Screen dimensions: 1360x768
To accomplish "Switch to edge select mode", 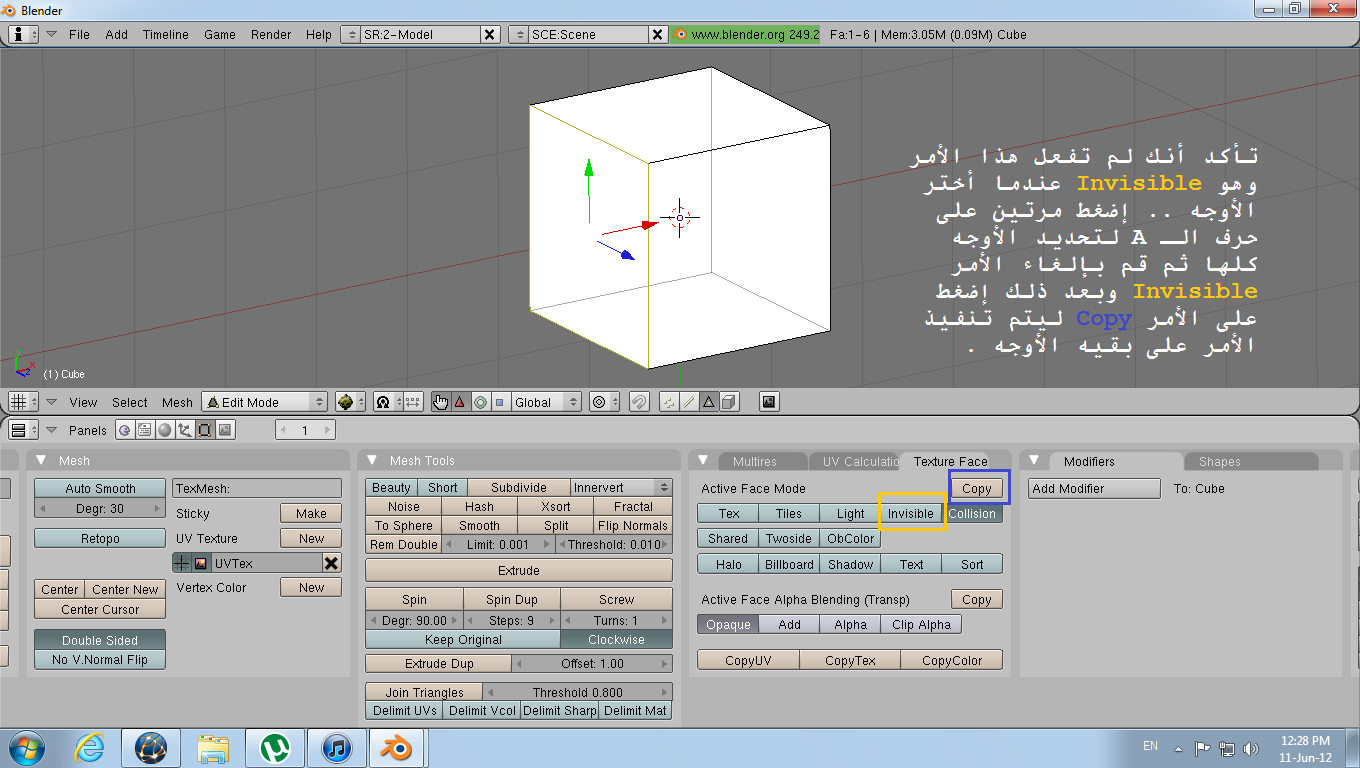I will (x=688, y=402).
